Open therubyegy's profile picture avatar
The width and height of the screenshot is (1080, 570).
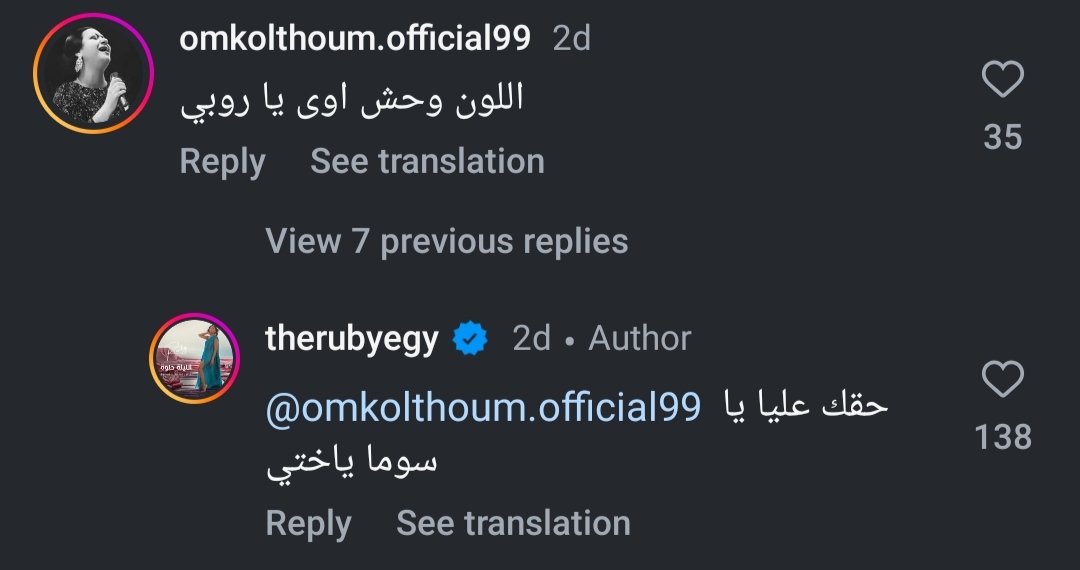(194, 358)
